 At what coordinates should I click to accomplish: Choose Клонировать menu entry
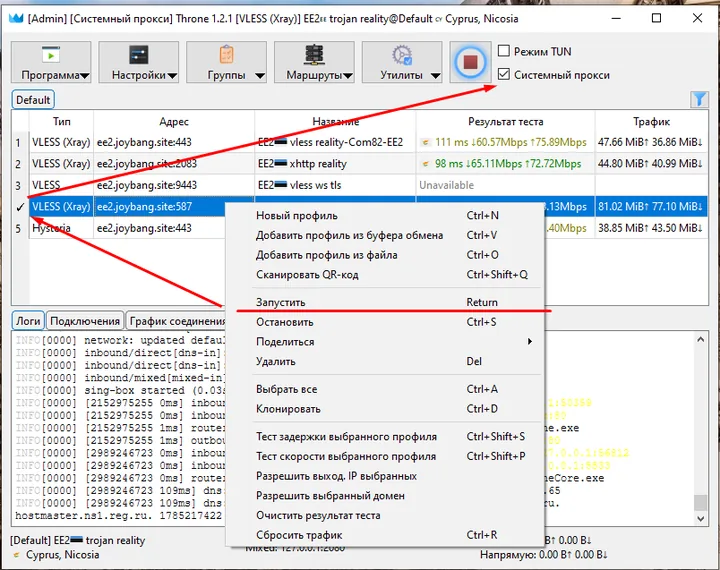tap(385, 409)
